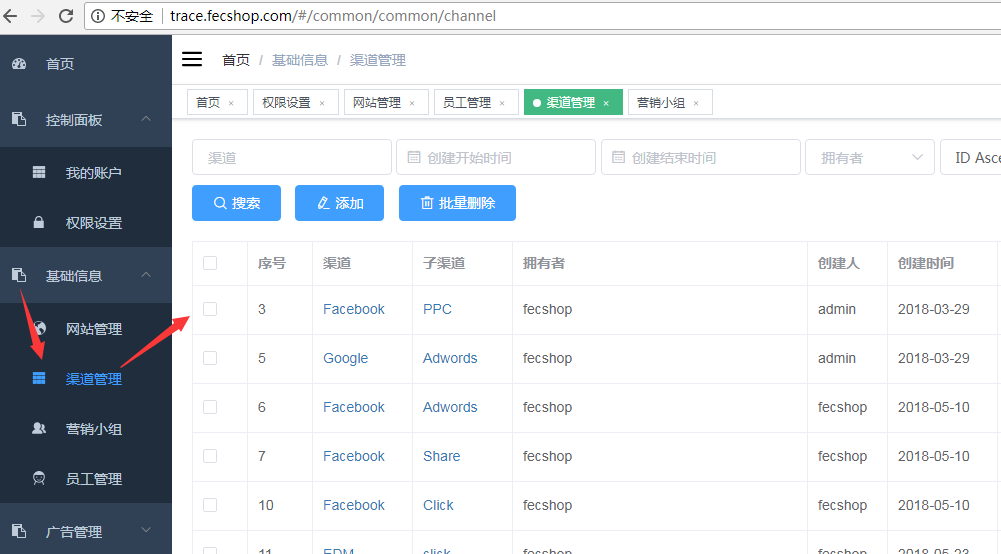Open the 拥有者 dropdown filter
The image size is (1001, 554).
click(870, 157)
